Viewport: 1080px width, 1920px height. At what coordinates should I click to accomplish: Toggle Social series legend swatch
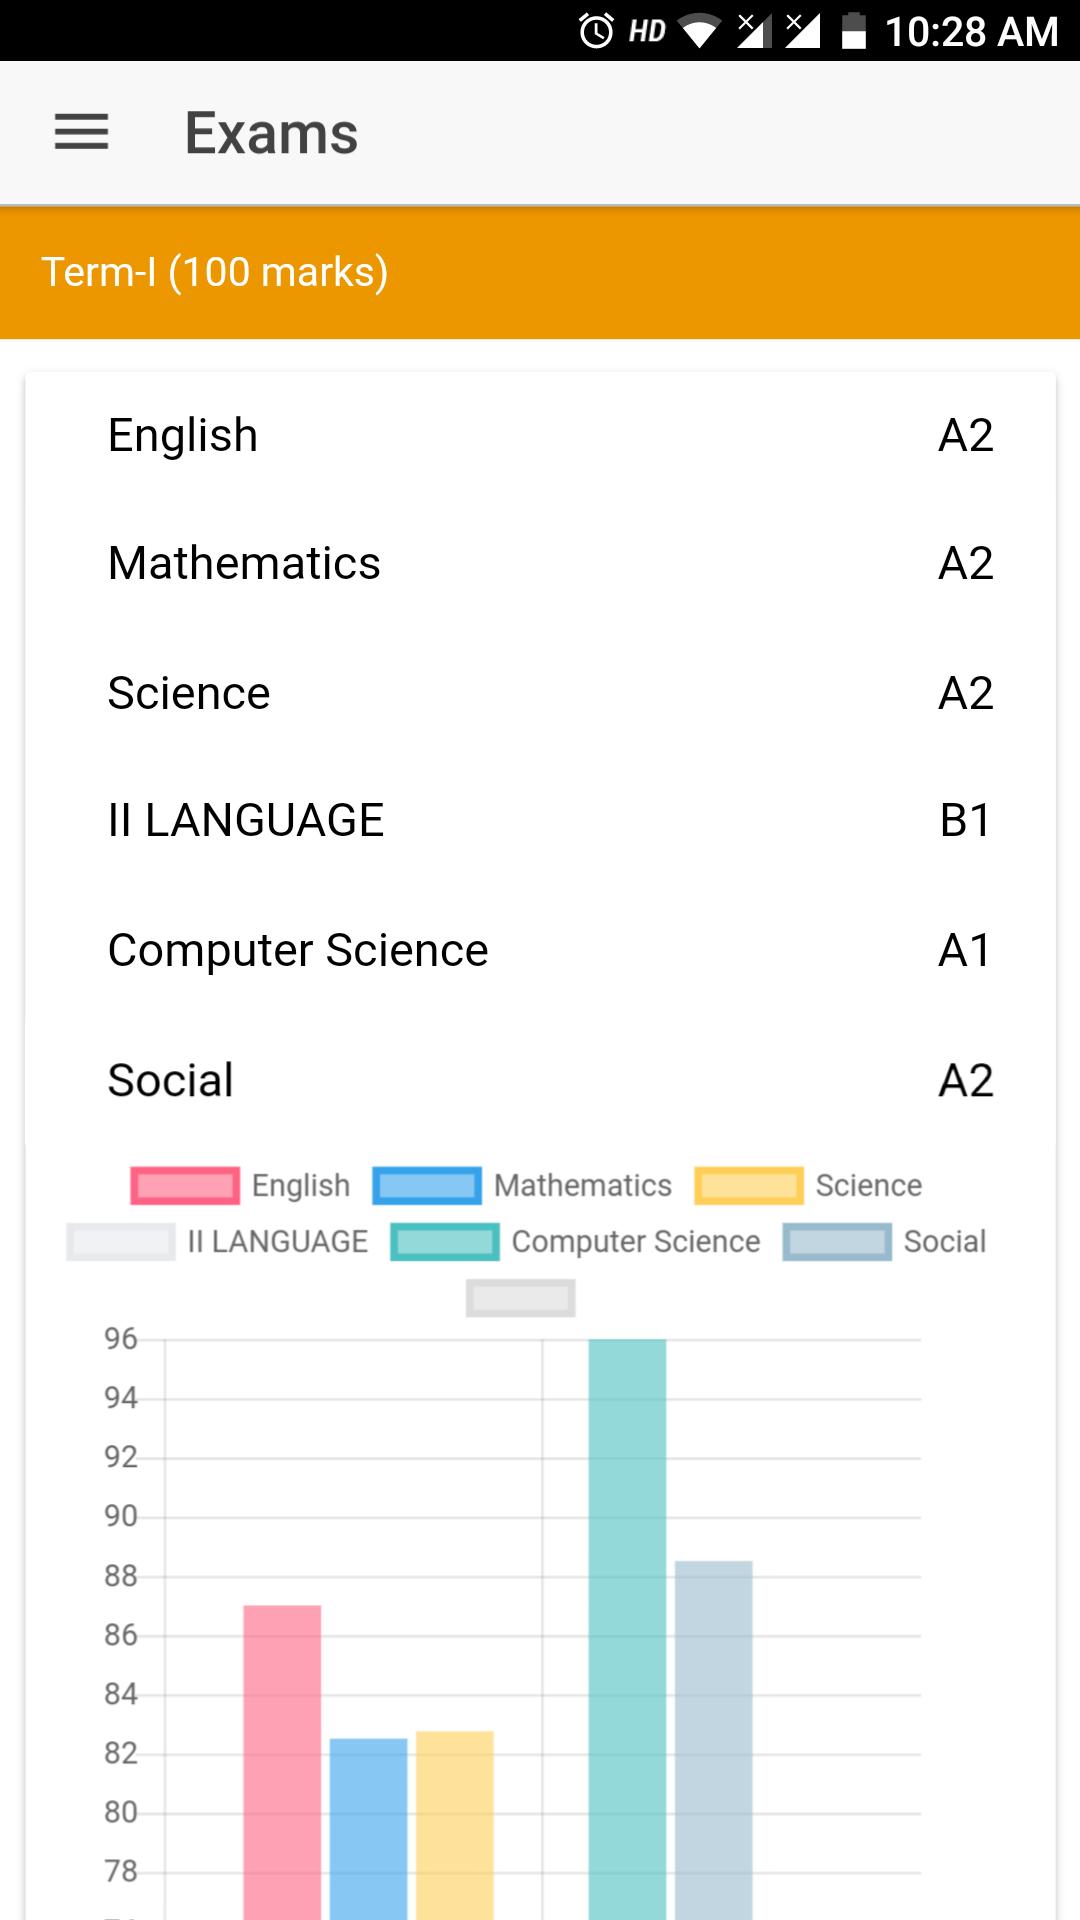tap(837, 1242)
